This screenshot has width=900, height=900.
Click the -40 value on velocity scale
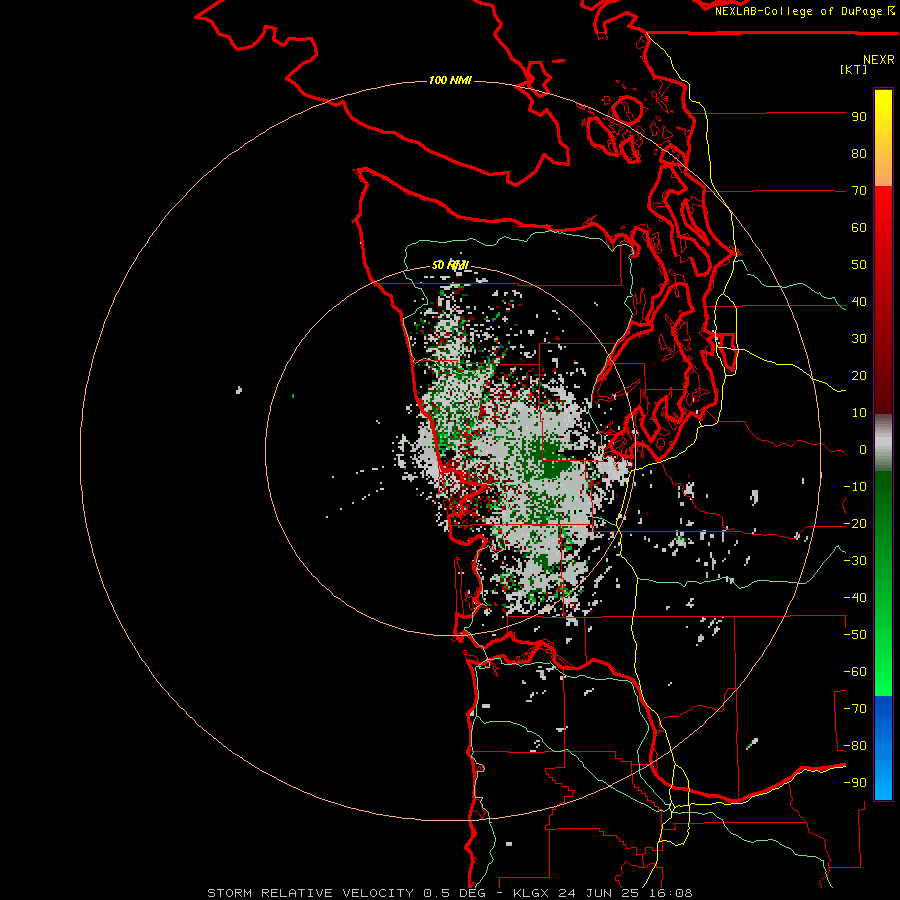click(x=855, y=598)
